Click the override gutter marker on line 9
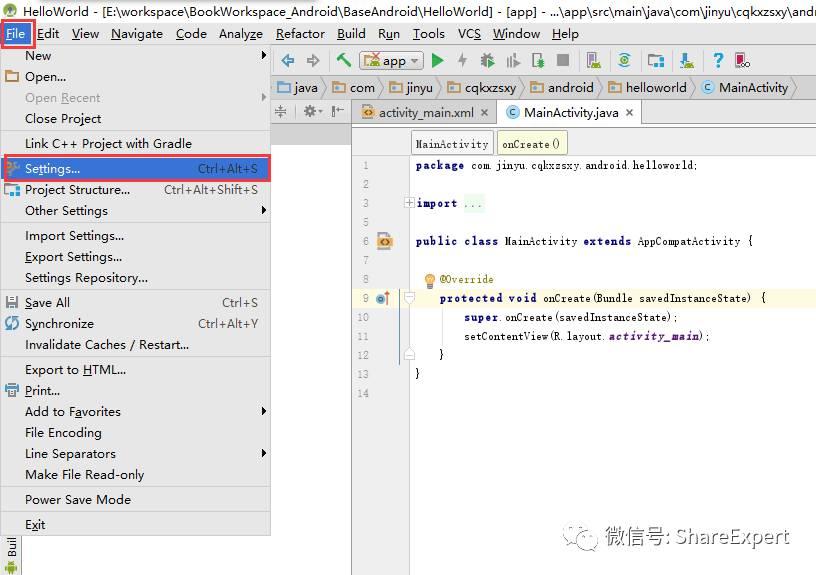The height and width of the screenshot is (575, 816). click(x=383, y=298)
